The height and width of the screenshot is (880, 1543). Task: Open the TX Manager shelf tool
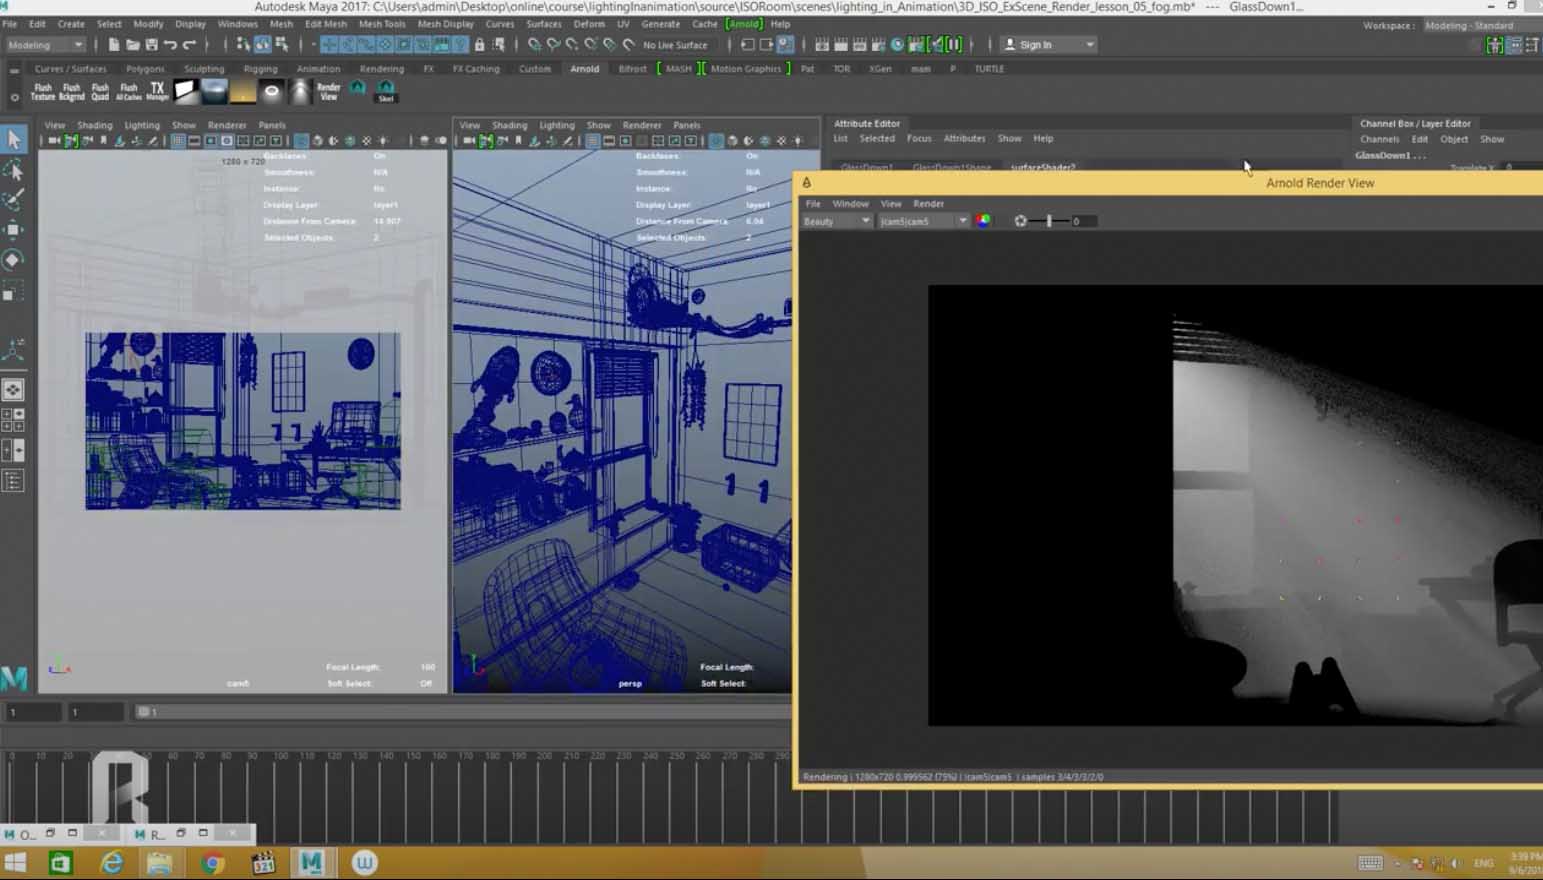(x=157, y=92)
